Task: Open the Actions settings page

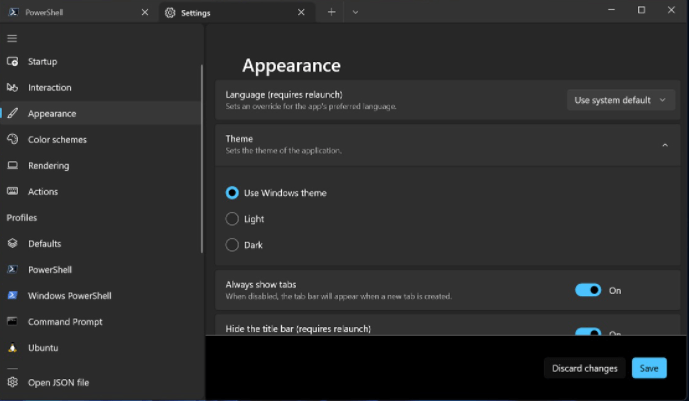Action: coord(101,191)
